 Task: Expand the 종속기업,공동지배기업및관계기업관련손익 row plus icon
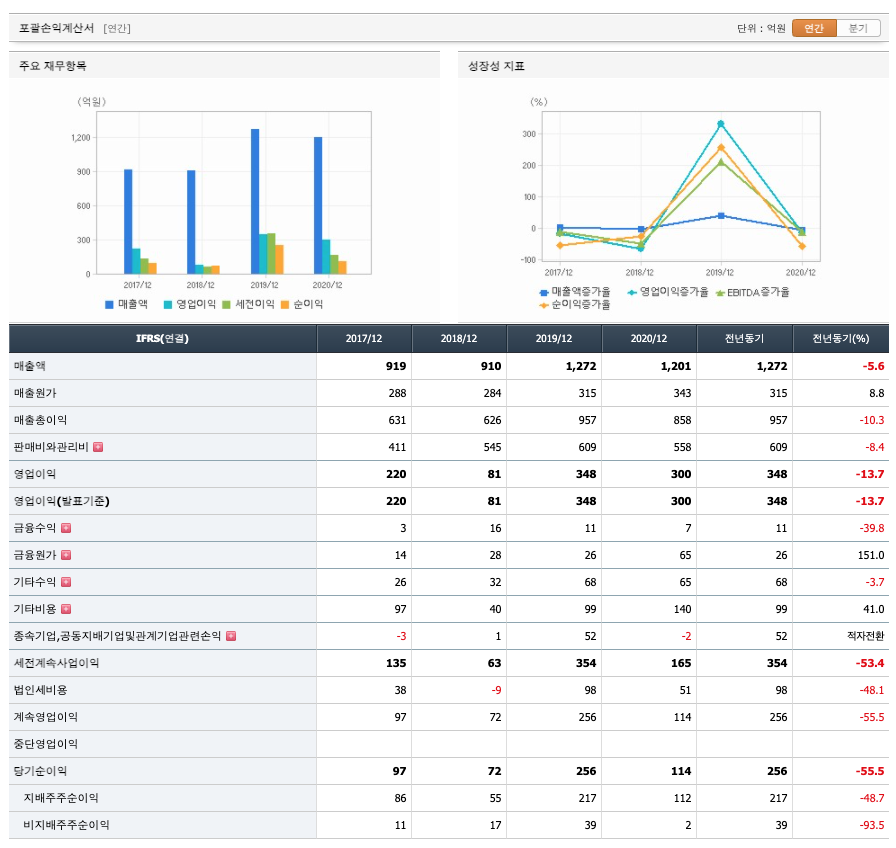[231, 636]
